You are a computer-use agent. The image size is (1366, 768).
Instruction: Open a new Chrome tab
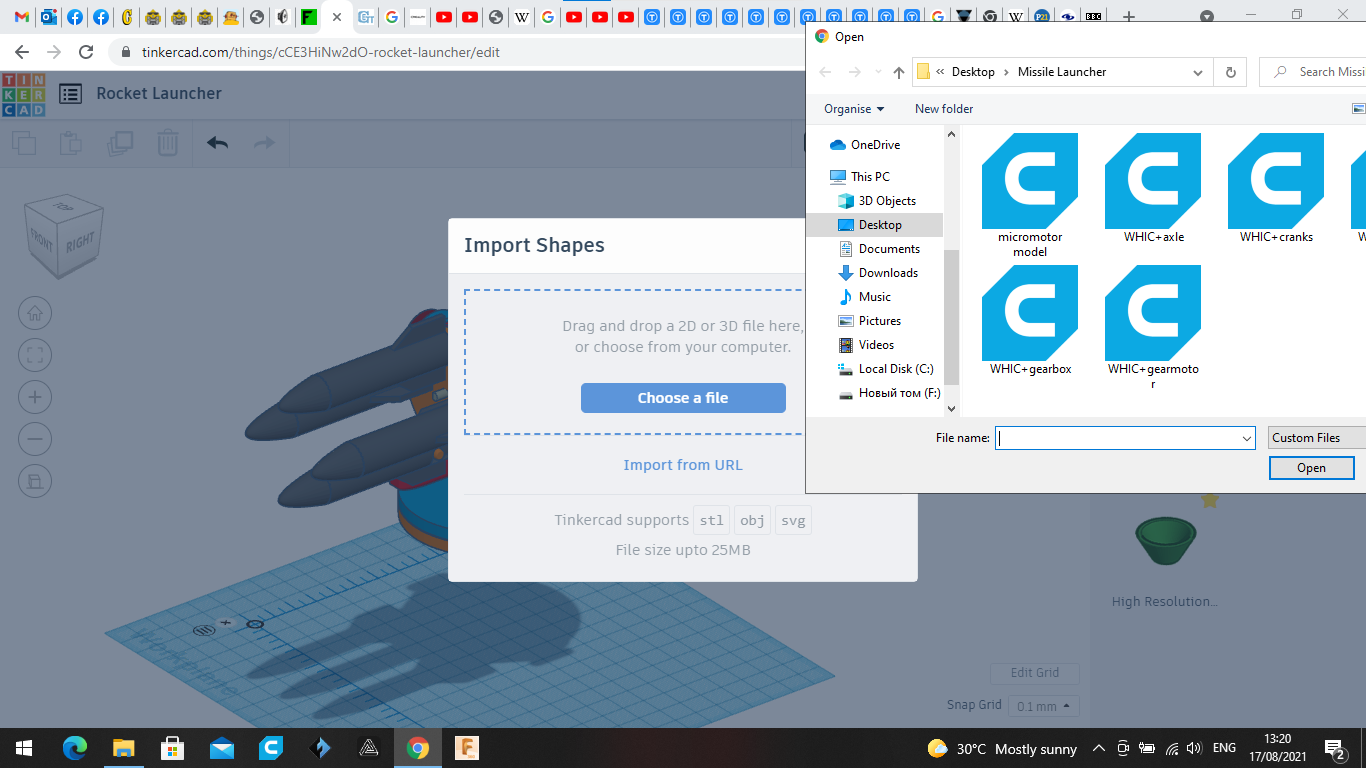[x=1129, y=16]
